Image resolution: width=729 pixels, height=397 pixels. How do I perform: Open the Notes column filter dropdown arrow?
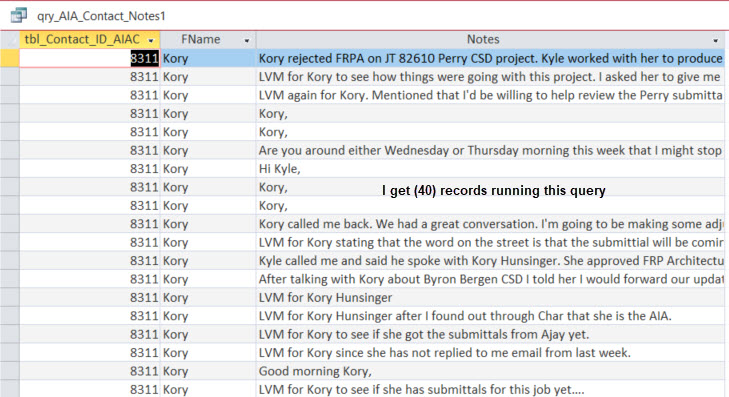coord(716,40)
